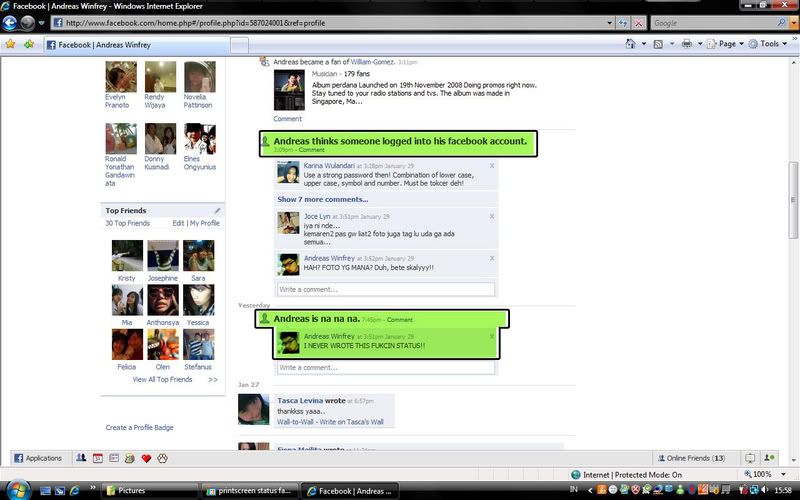Open Online Friends (13) chat list
This screenshot has height=500, width=800.
tap(691, 458)
